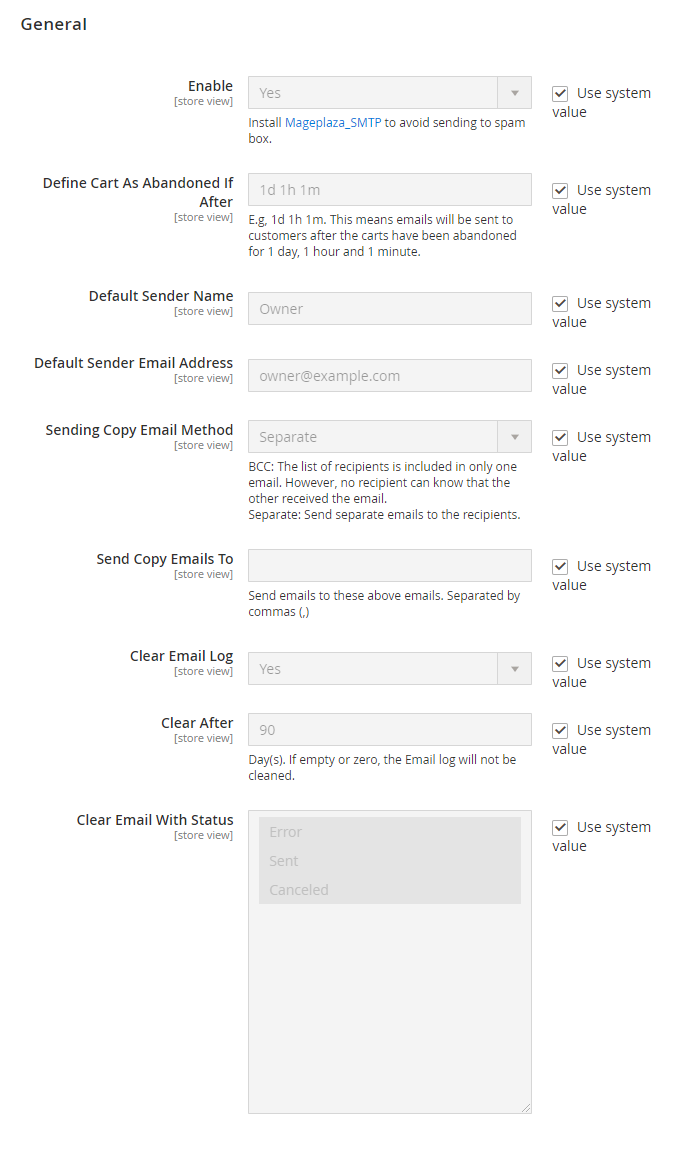Open the Clear Email Log dropdown
The image size is (678, 1164).
point(390,669)
